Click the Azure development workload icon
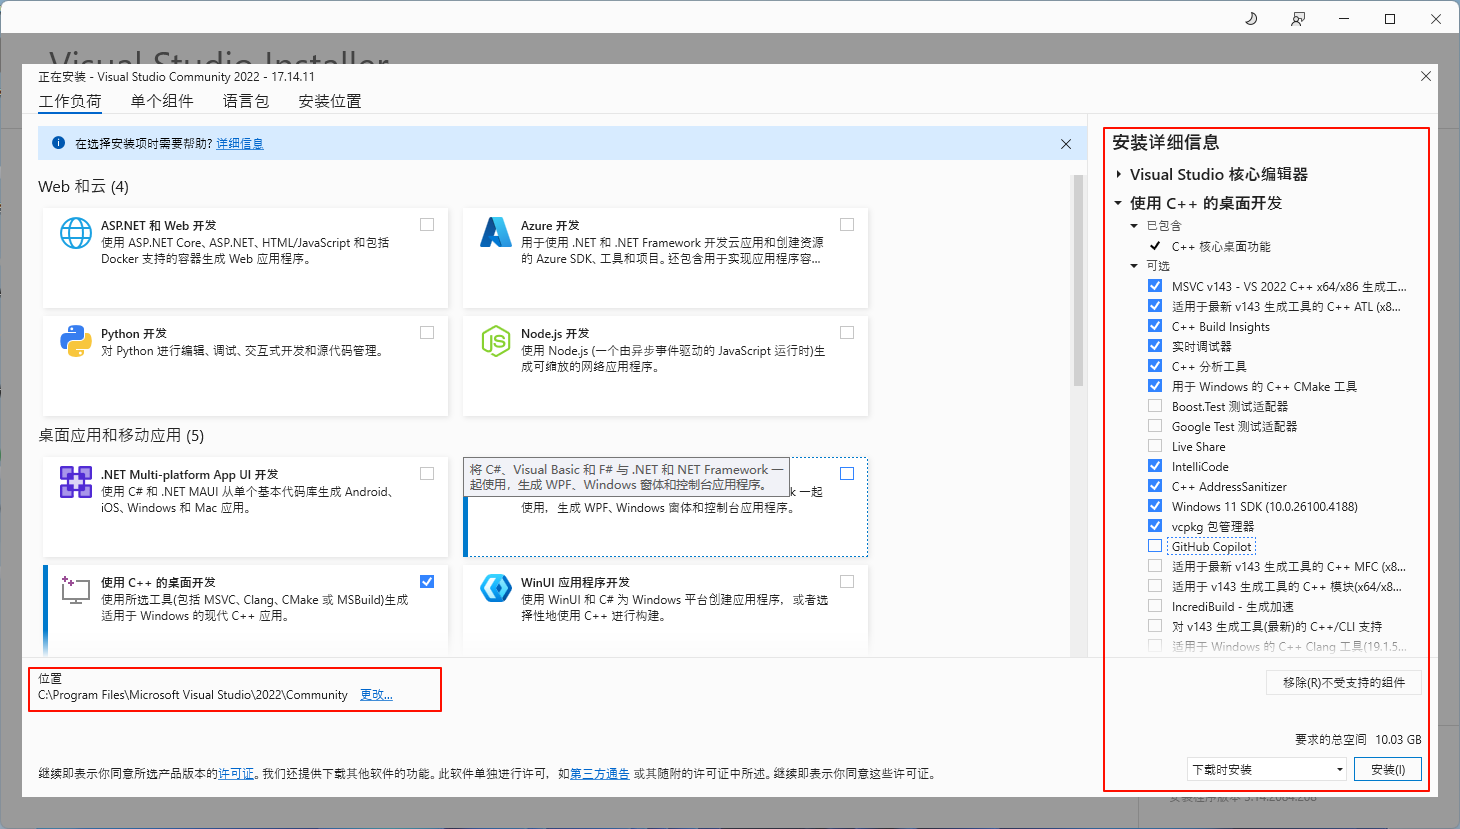1460x829 pixels. (x=496, y=233)
